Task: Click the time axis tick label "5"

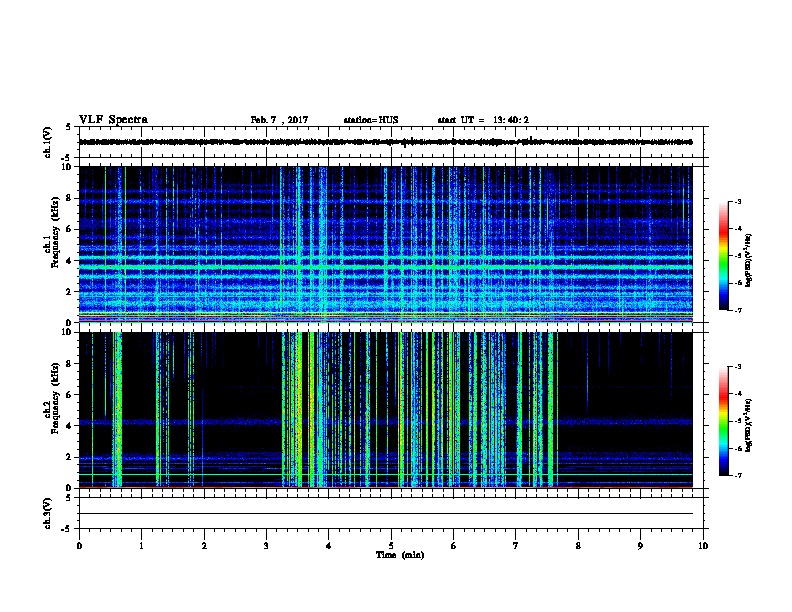Action: (391, 546)
